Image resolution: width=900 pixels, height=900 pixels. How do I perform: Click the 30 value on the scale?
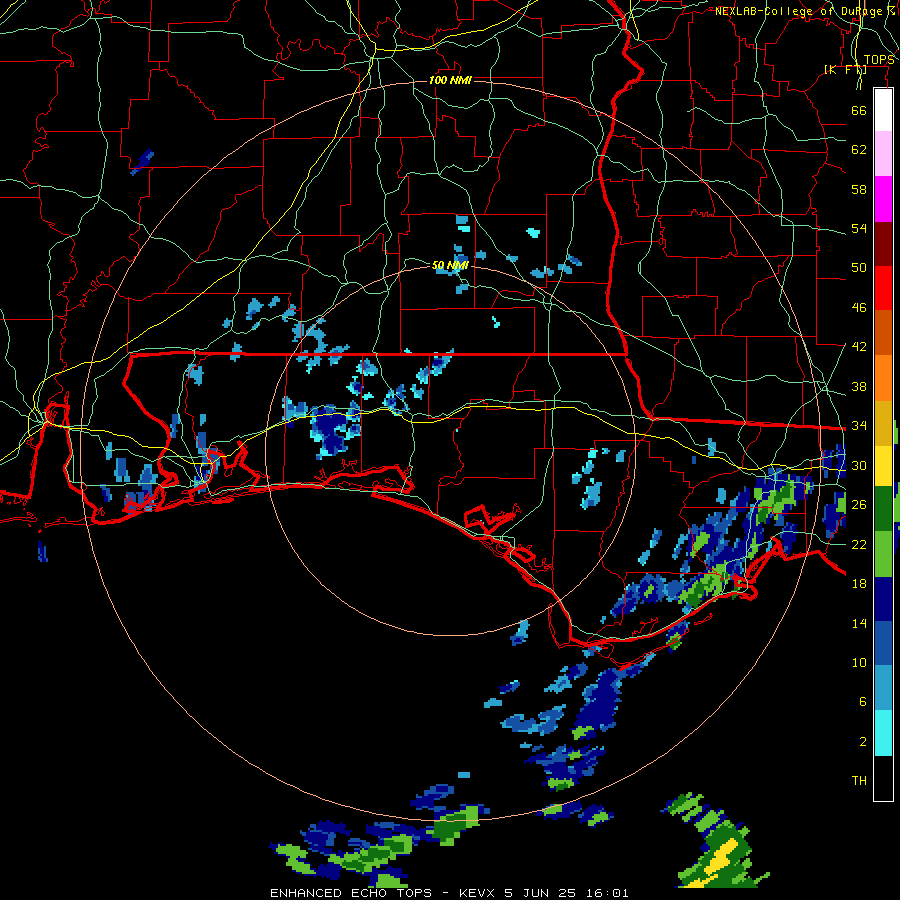click(859, 465)
